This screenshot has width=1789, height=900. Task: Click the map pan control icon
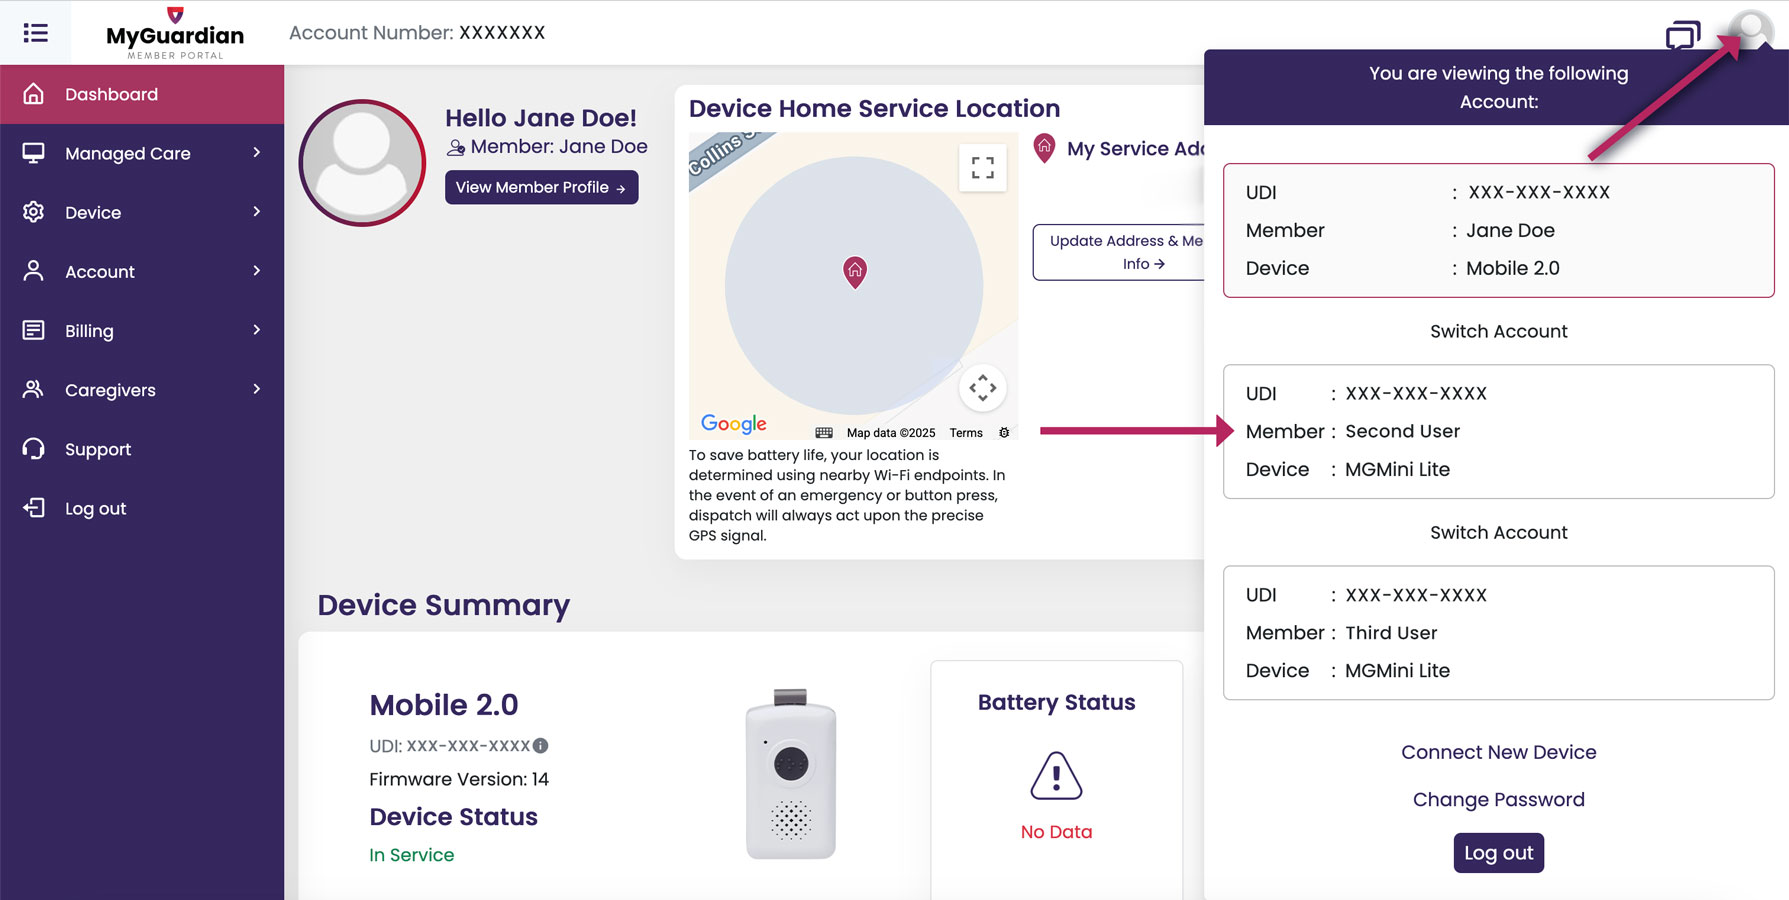982,388
